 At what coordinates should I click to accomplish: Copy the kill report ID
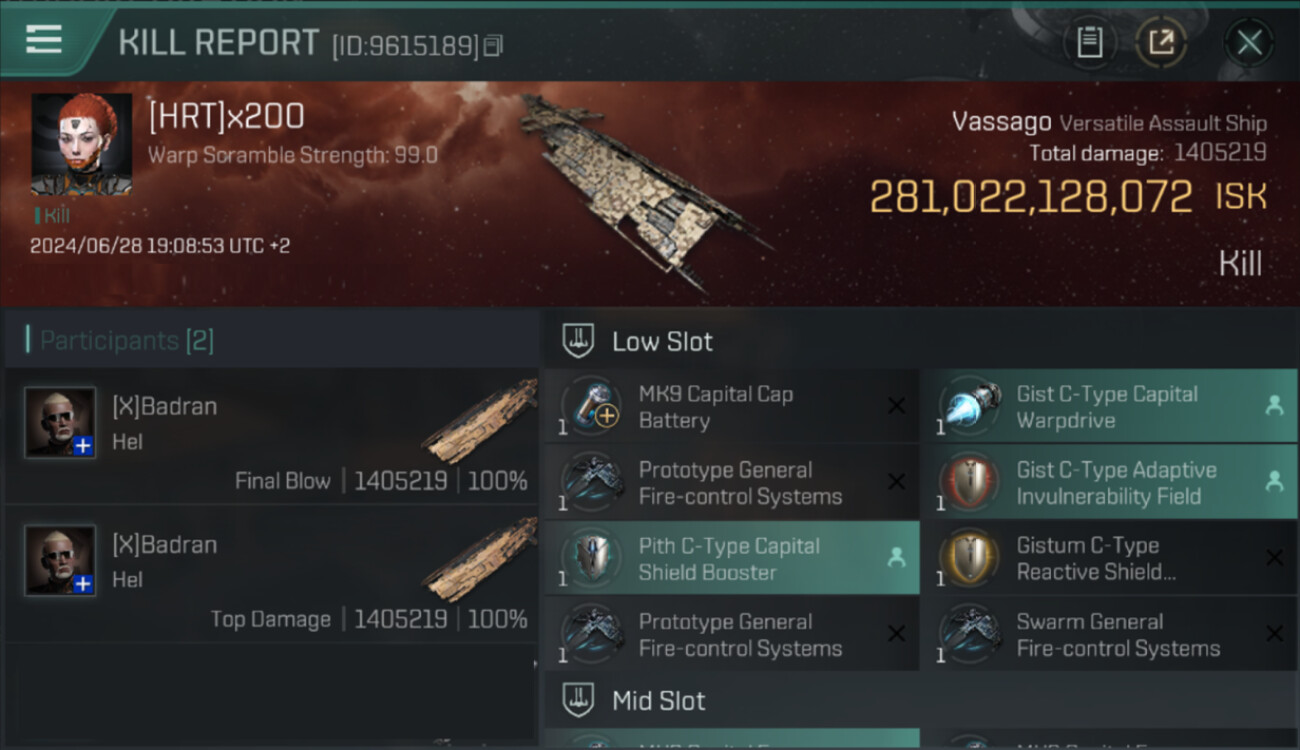click(493, 46)
